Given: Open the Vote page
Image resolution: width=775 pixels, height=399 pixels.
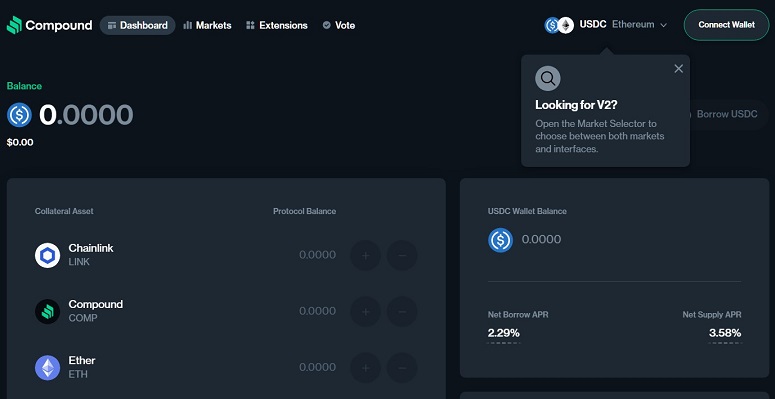Looking at the screenshot, I should click(x=339, y=25).
